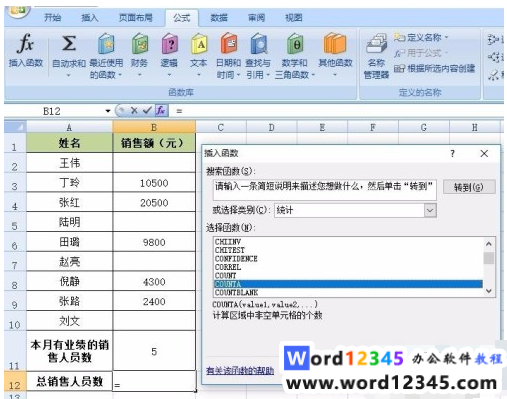Open the Other Functions (其他函数) icon
Viewport: 507px width, 399px height.
tap(335, 44)
